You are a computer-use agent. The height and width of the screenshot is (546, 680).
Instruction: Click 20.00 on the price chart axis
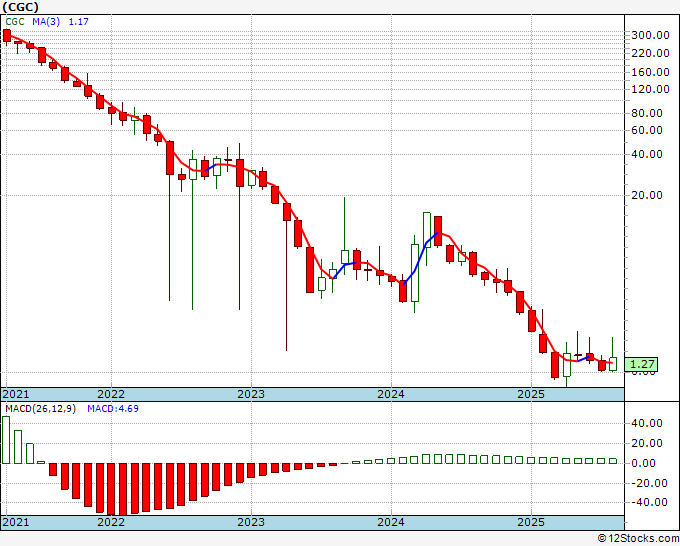647,196
